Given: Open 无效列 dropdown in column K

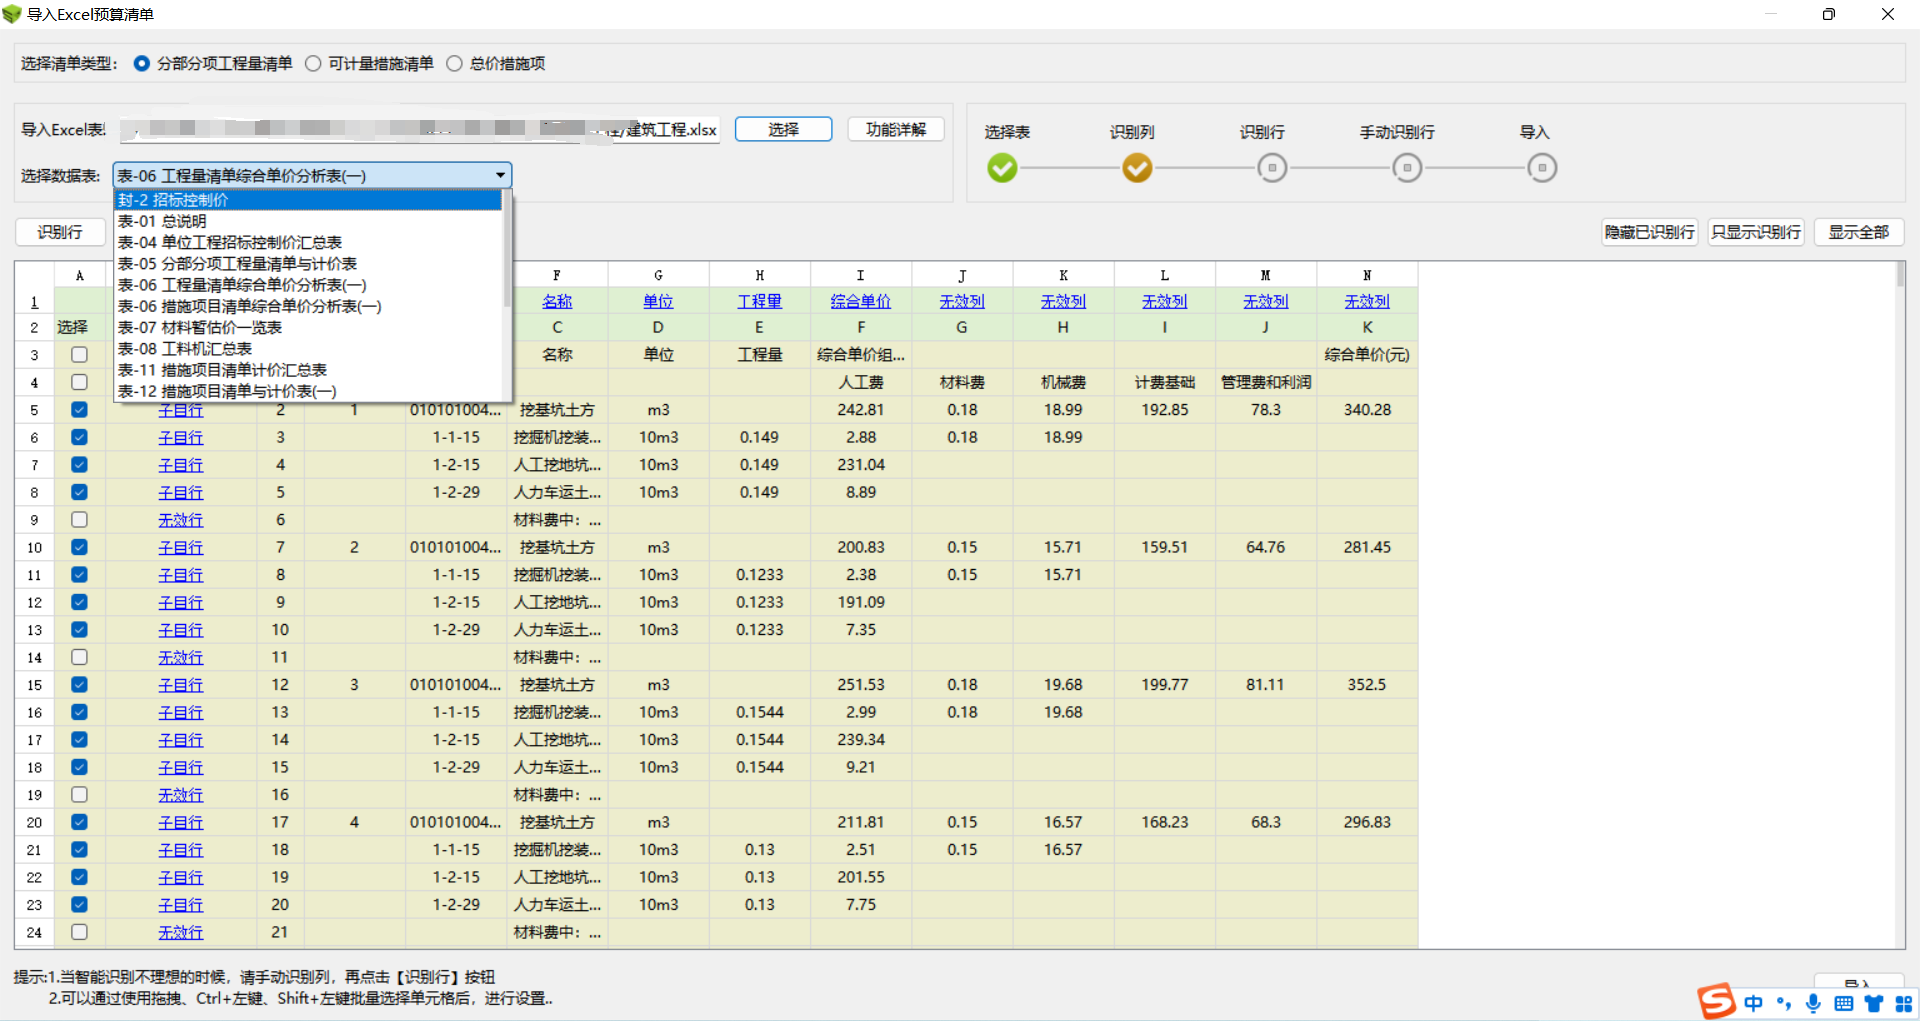Looking at the screenshot, I should click(1063, 301).
